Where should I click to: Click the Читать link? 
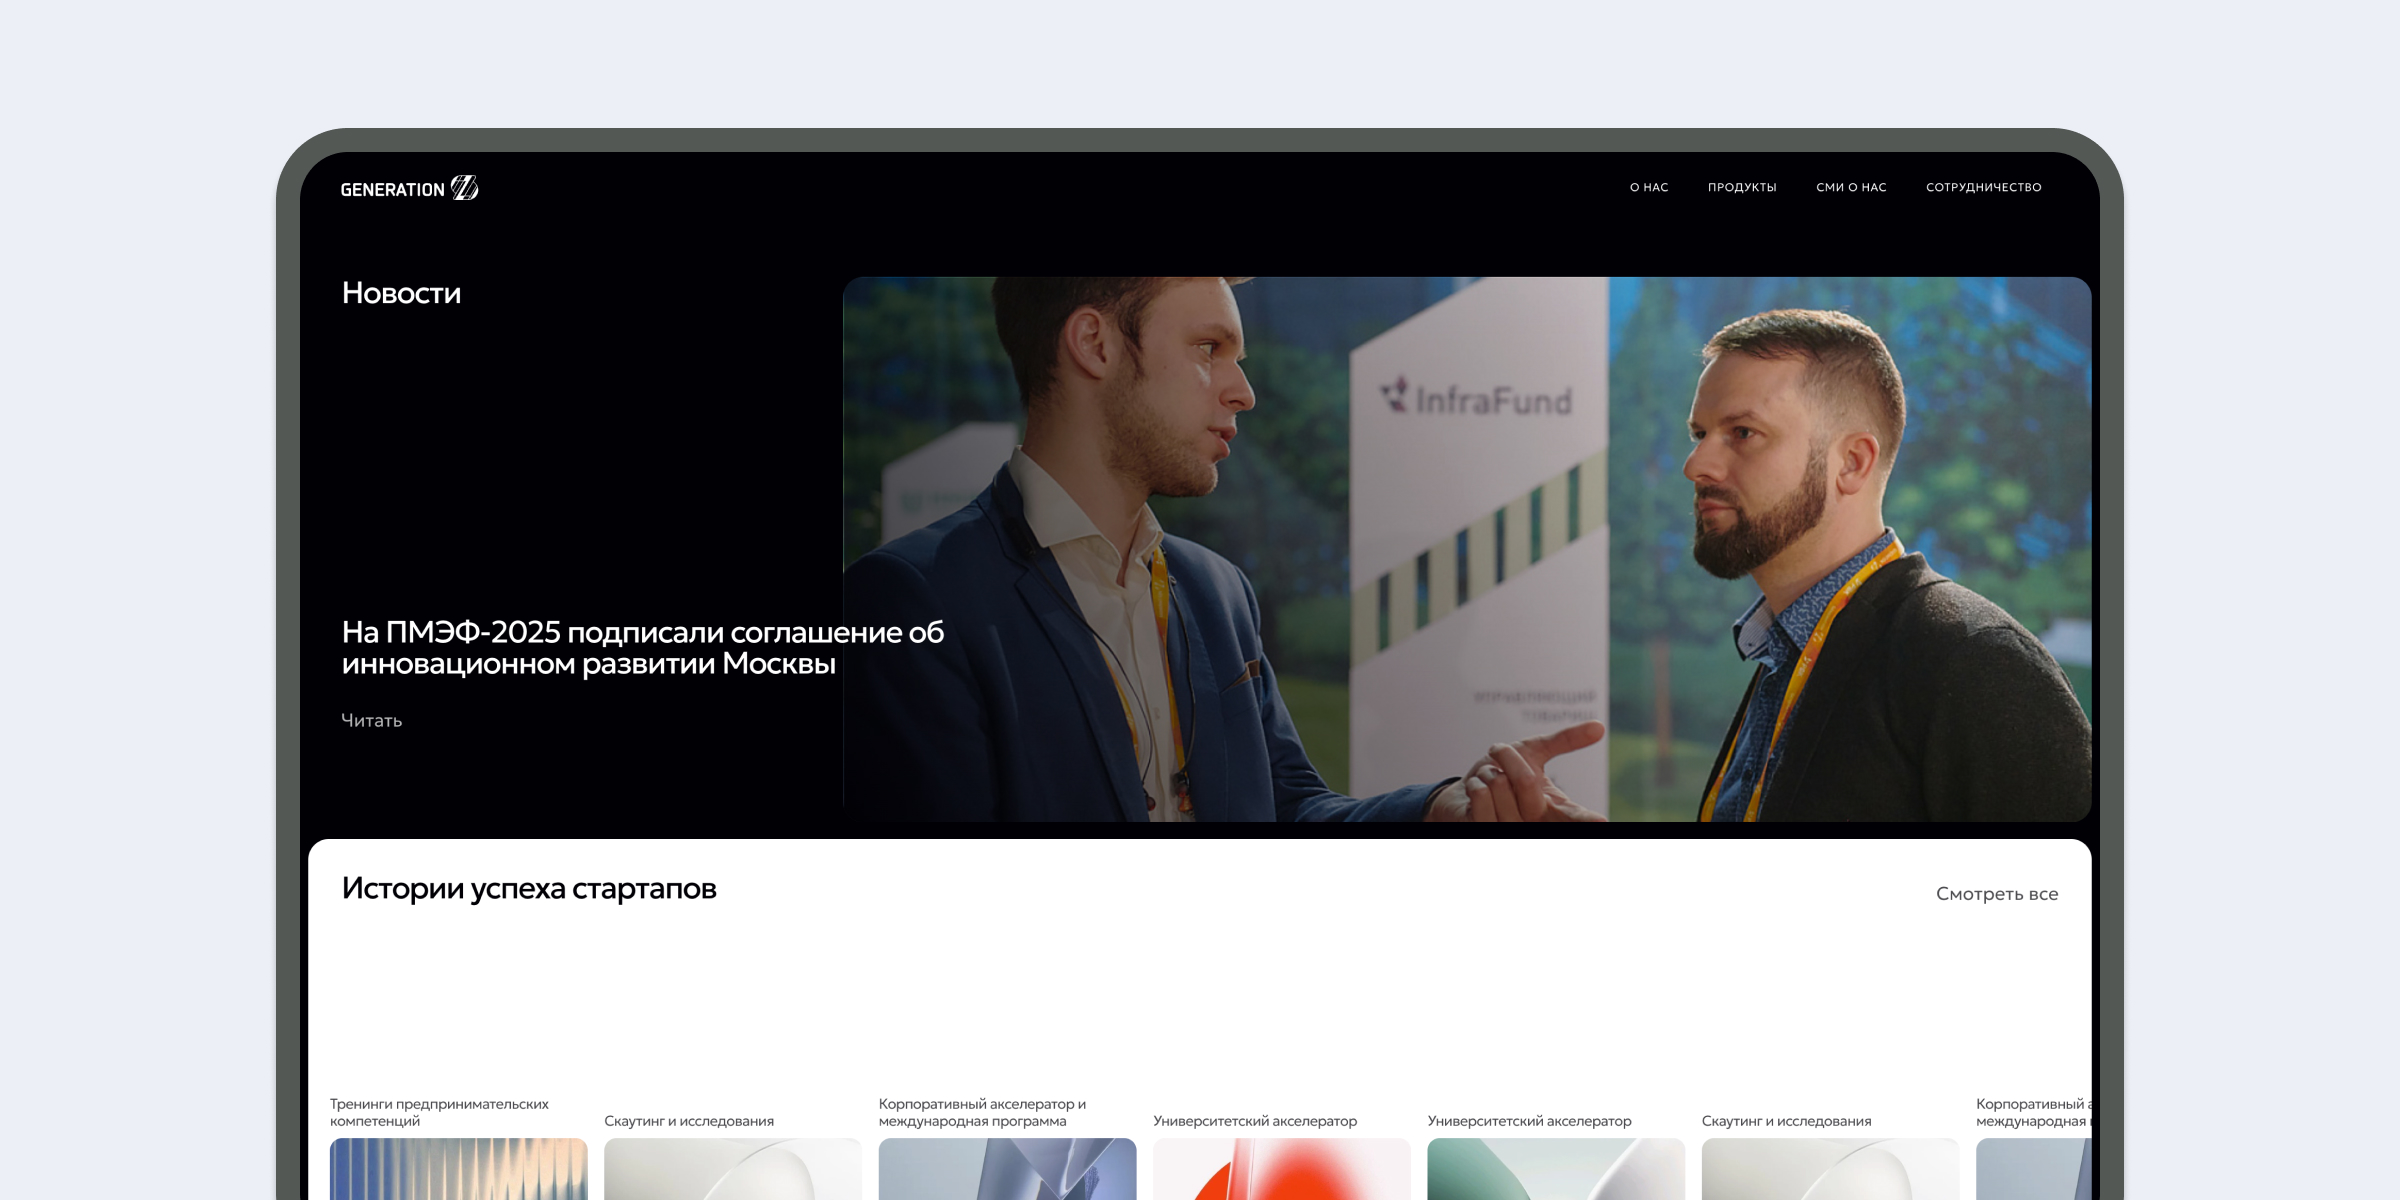372,721
